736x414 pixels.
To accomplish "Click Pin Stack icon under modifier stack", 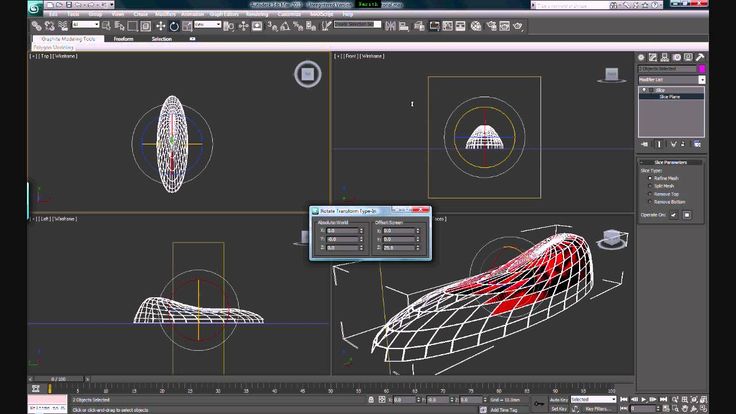I will pos(644,145).
